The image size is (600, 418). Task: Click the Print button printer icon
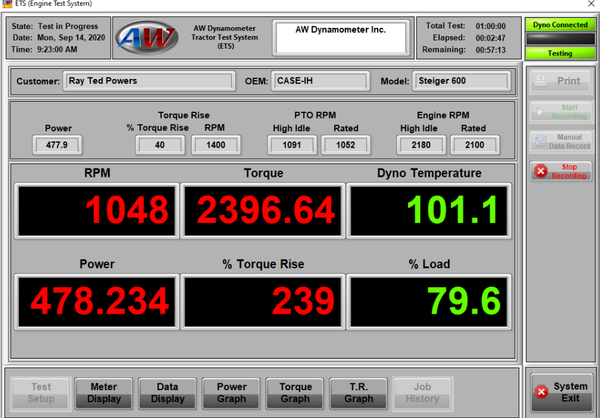click(x=541, y=81)
